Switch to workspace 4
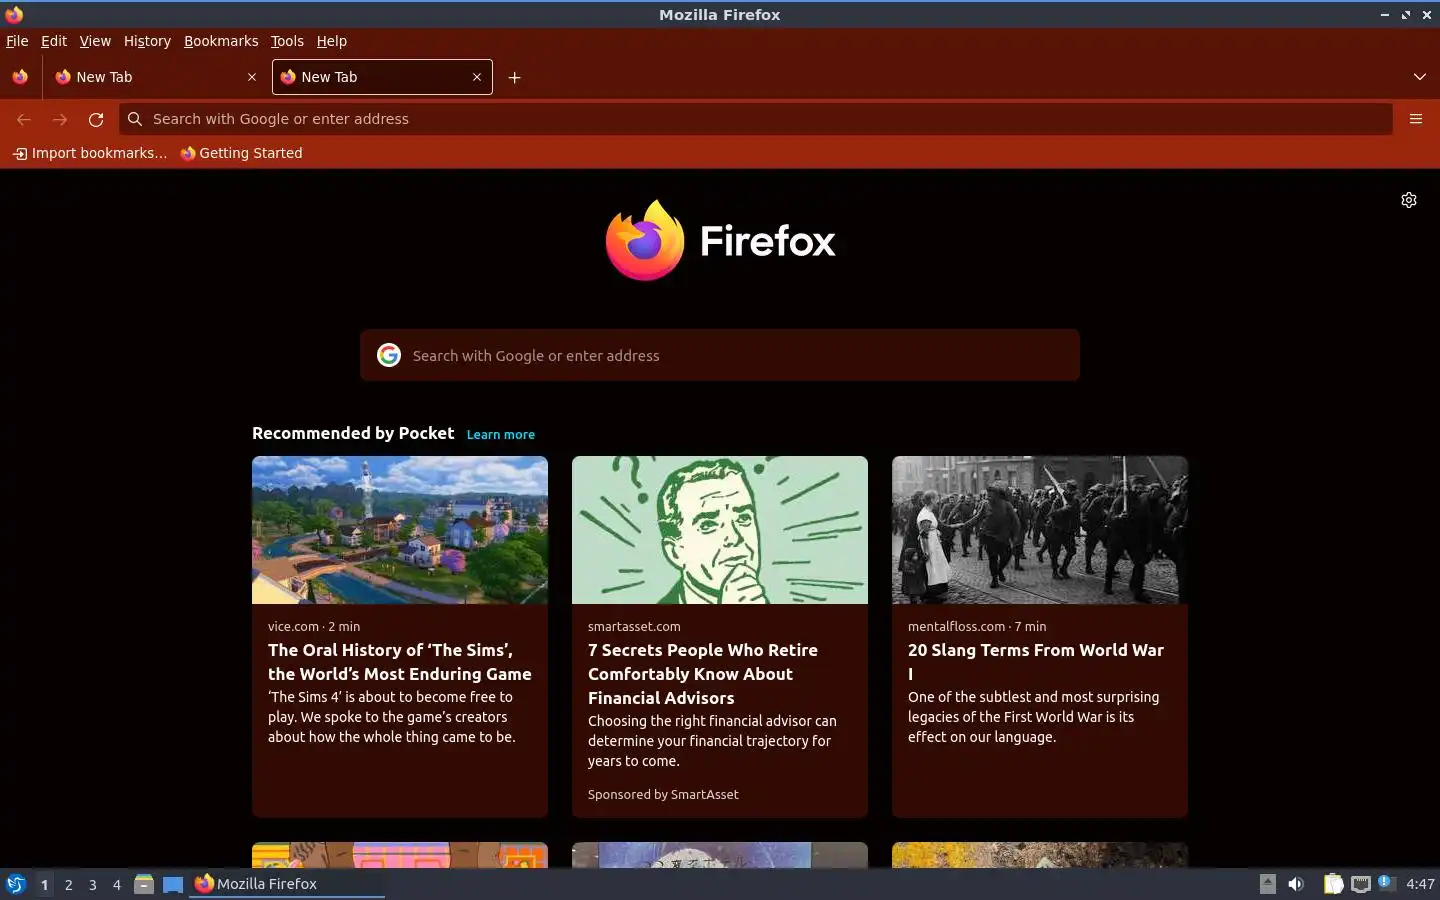 pos(116,884)
